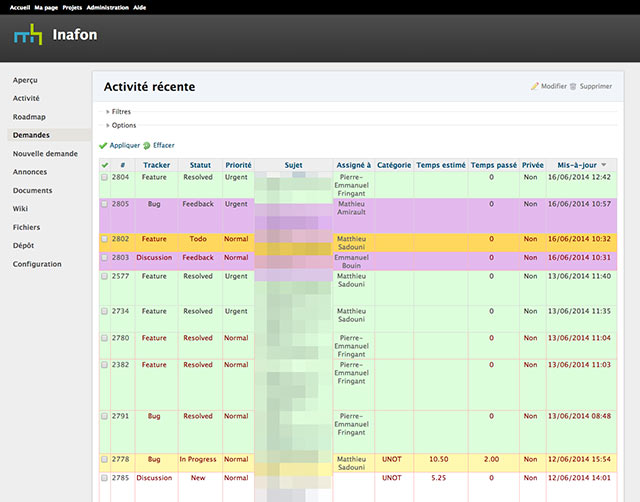Toggle checkbox for issue 2803
Viewport: 640px width, 502px height.
pos(104,258)
